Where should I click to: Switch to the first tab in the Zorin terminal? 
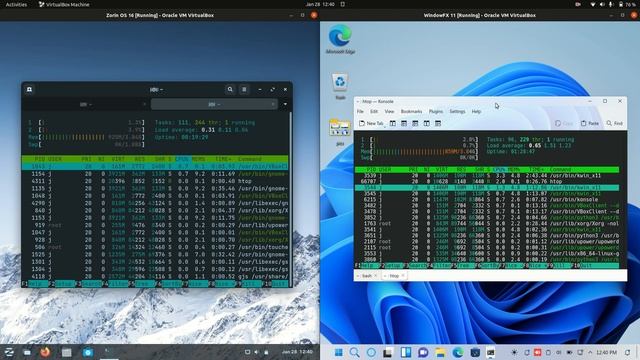point(86,104)
